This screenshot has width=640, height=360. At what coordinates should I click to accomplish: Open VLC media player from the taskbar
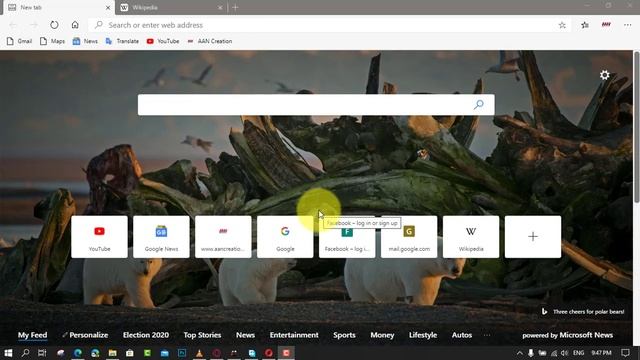coord(199,353)
